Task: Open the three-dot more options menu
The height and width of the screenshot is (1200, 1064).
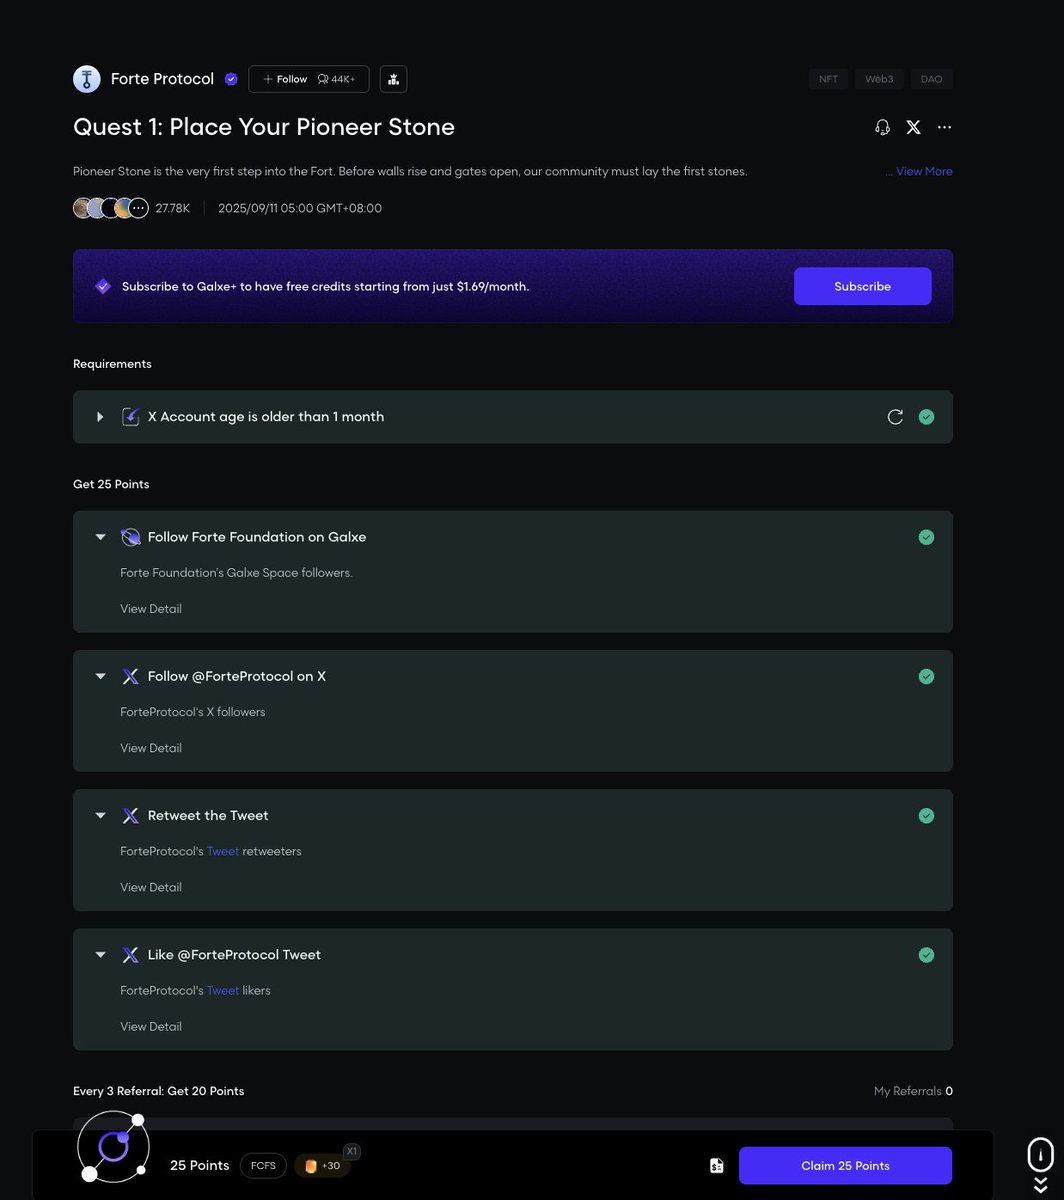Action: coord(944,127)
